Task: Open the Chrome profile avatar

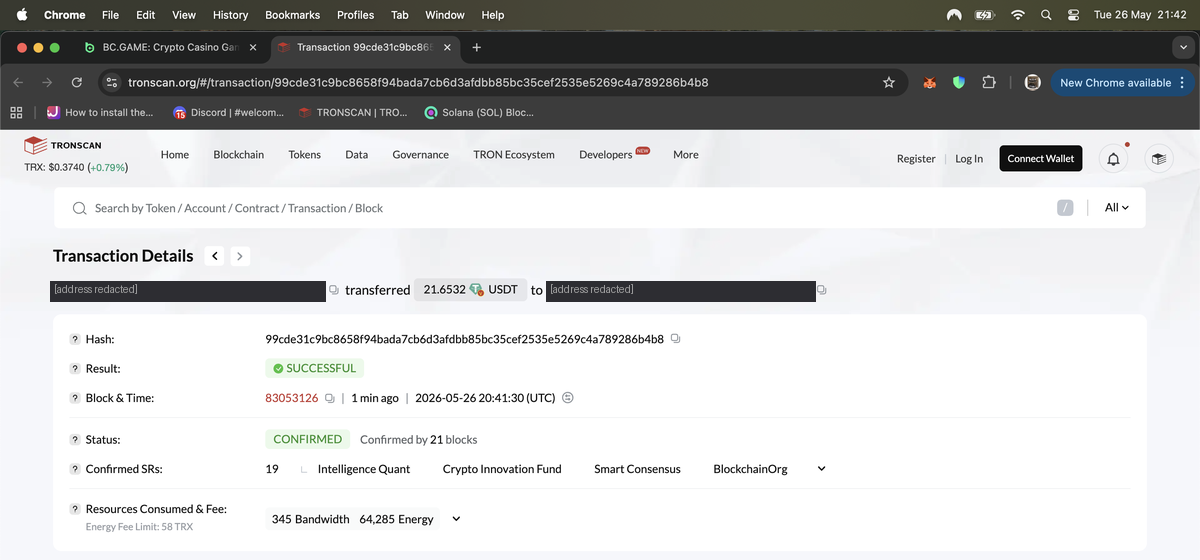Action: pos(1033,82)
